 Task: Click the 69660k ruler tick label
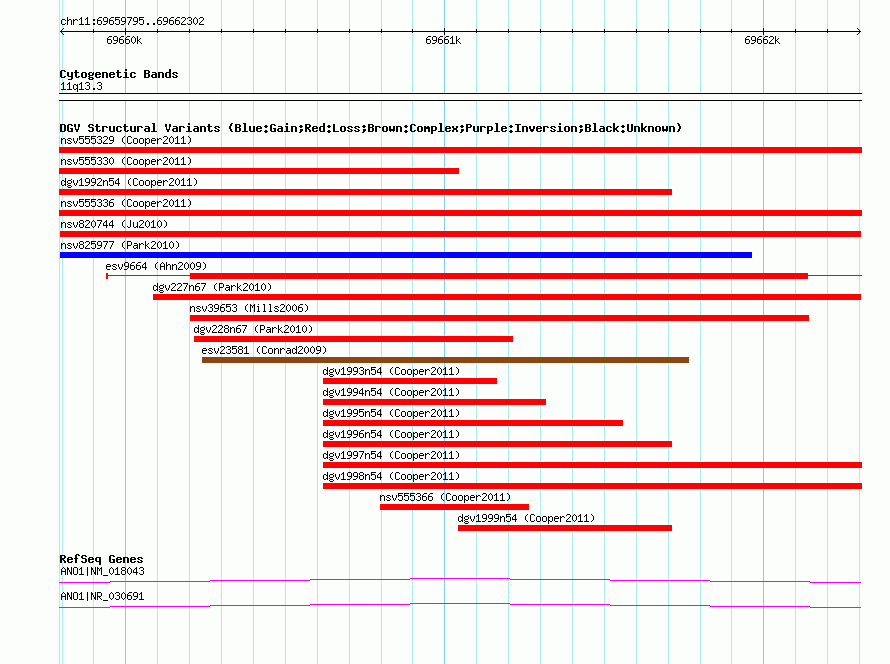[x=124, y=40]
